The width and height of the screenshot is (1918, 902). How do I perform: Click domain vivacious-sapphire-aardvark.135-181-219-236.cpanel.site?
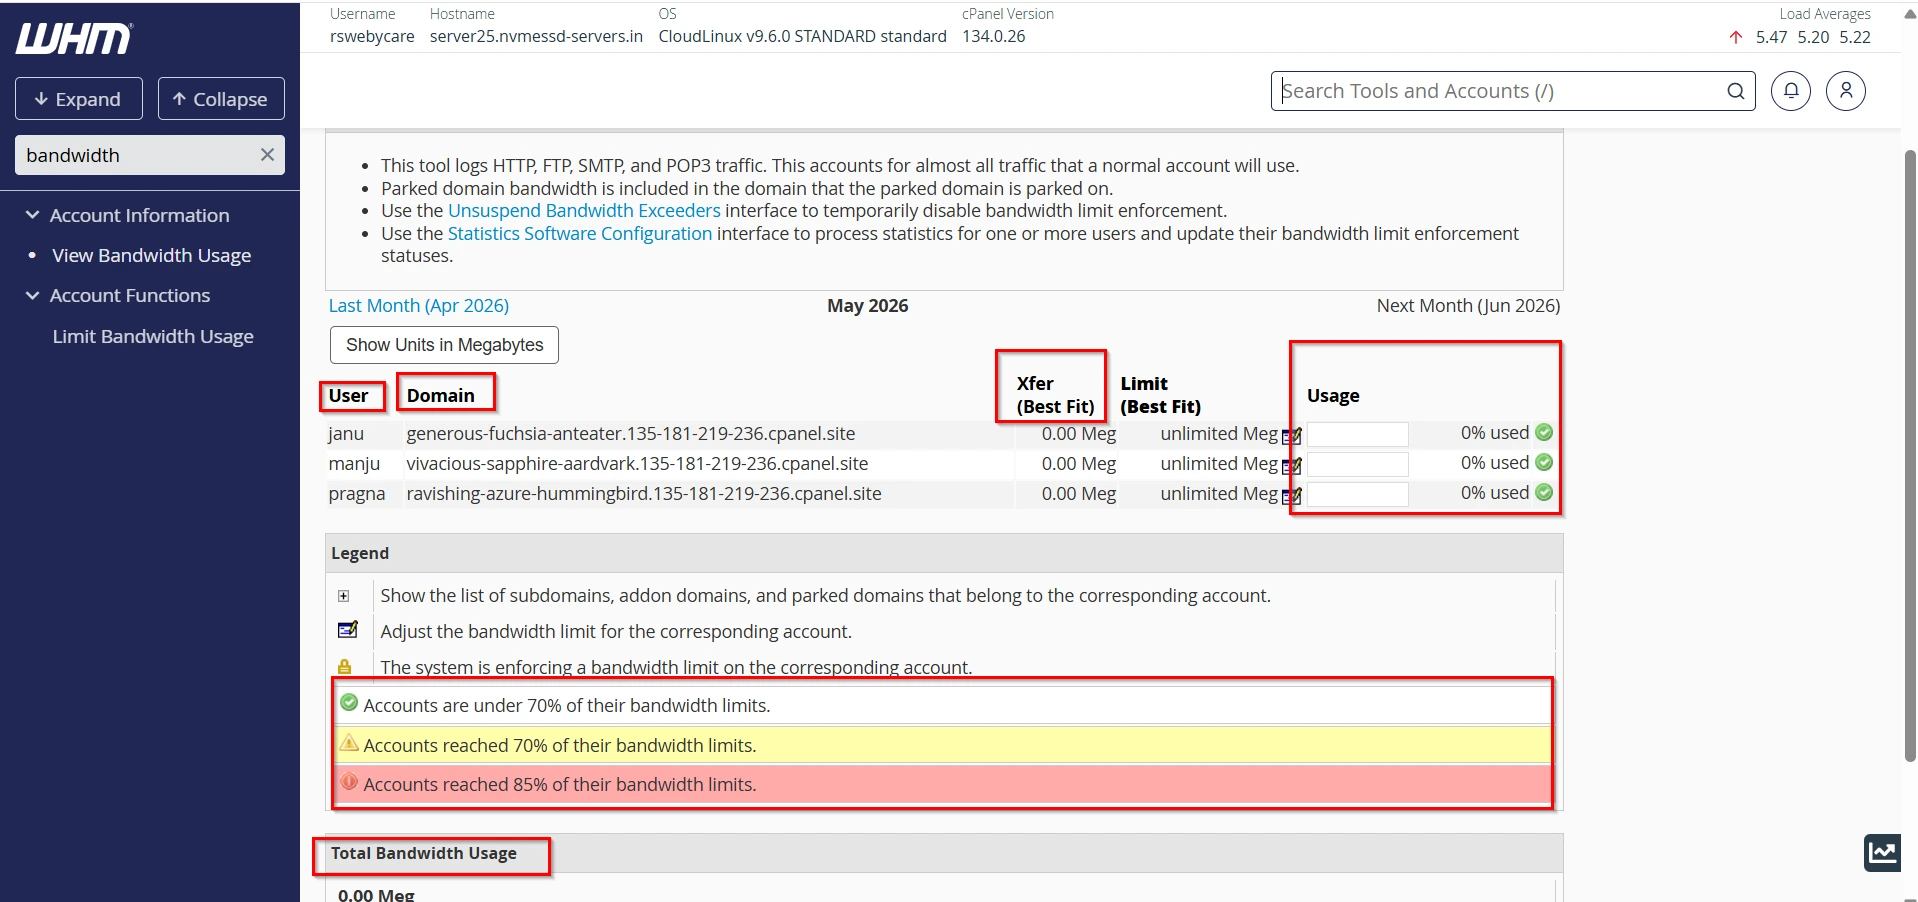tap(637, 464)
